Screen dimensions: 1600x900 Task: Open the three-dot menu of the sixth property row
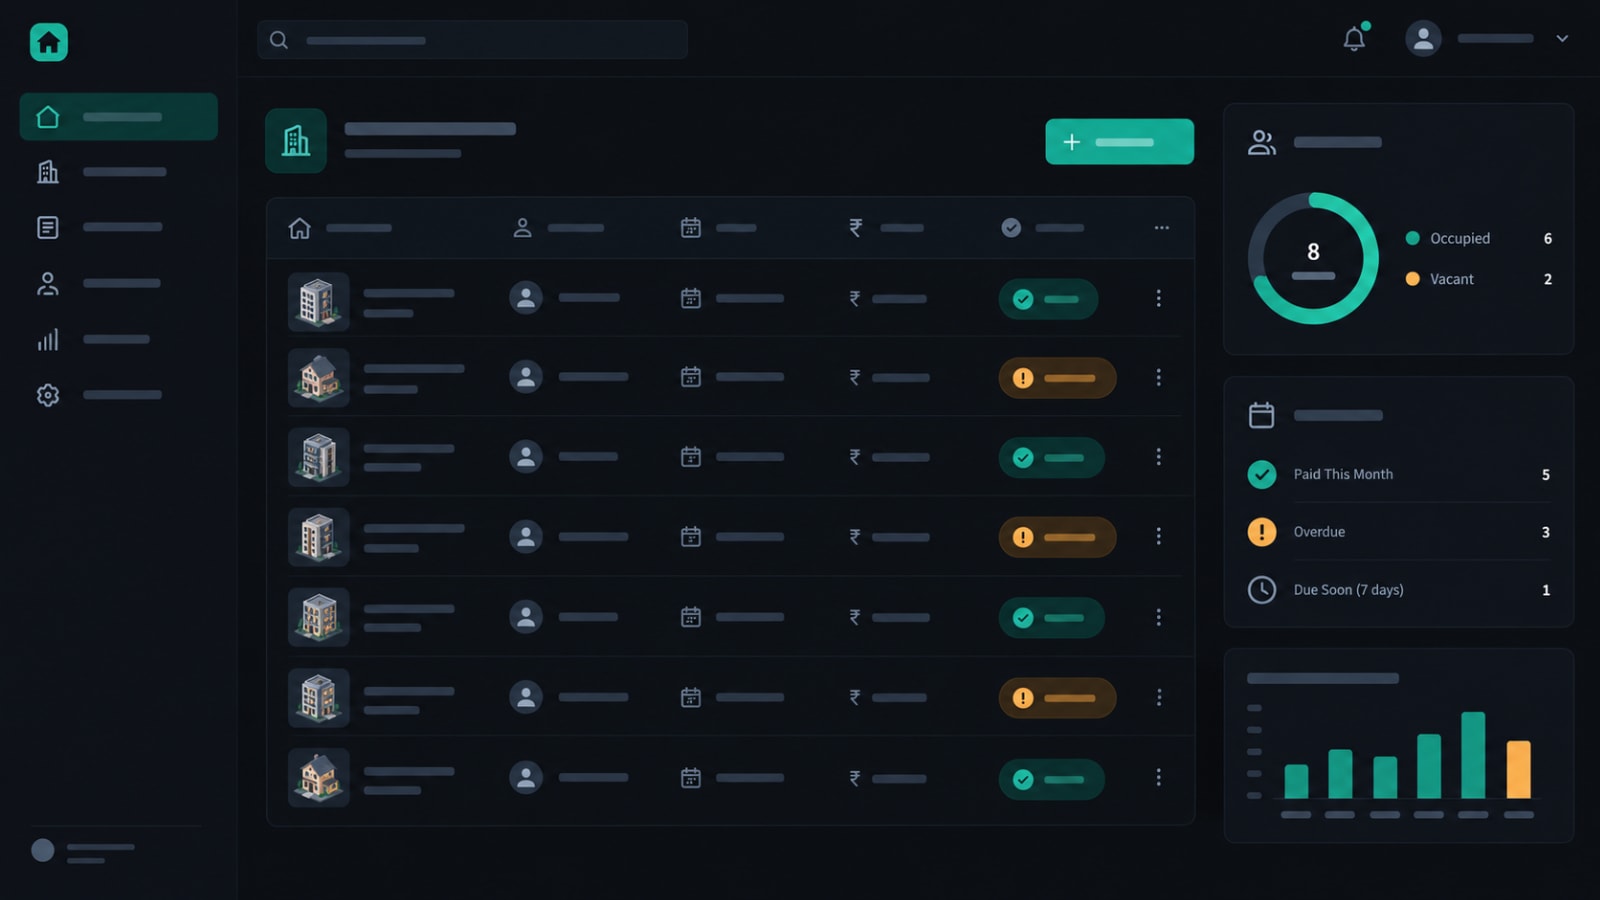tap(1159, 697)
